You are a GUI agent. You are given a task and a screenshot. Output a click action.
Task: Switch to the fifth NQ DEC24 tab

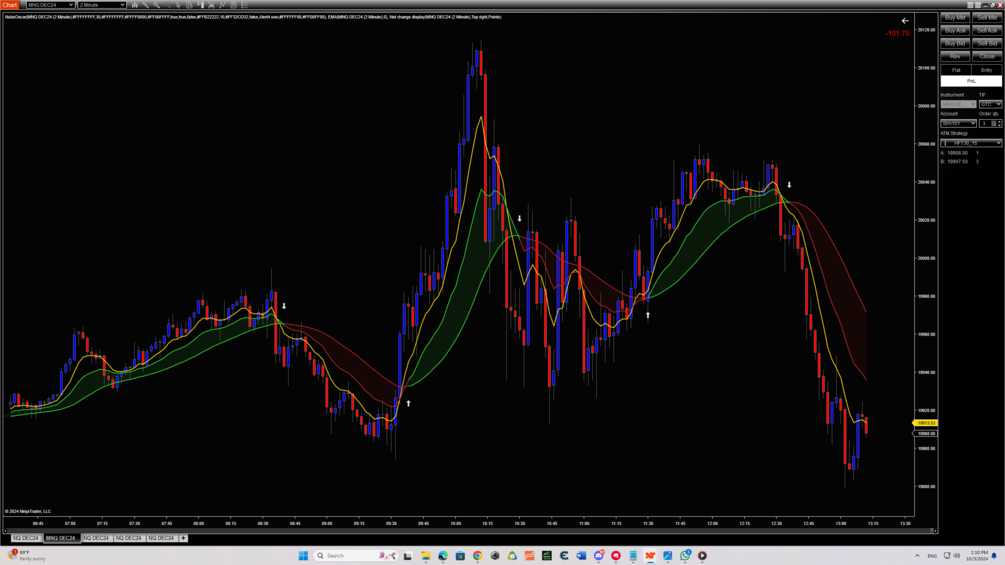click(162, 538)
